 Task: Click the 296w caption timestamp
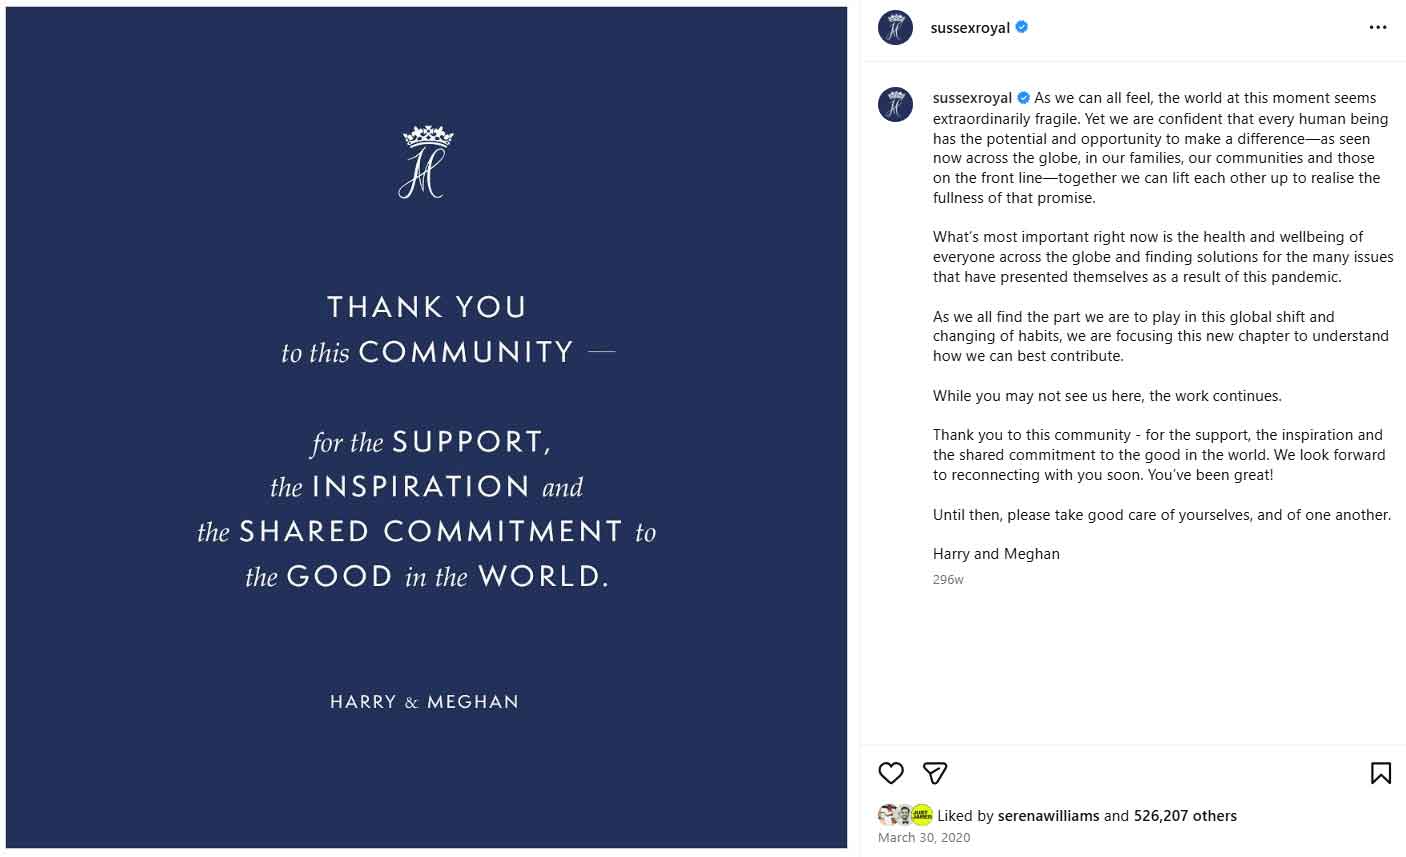point(948,580)
